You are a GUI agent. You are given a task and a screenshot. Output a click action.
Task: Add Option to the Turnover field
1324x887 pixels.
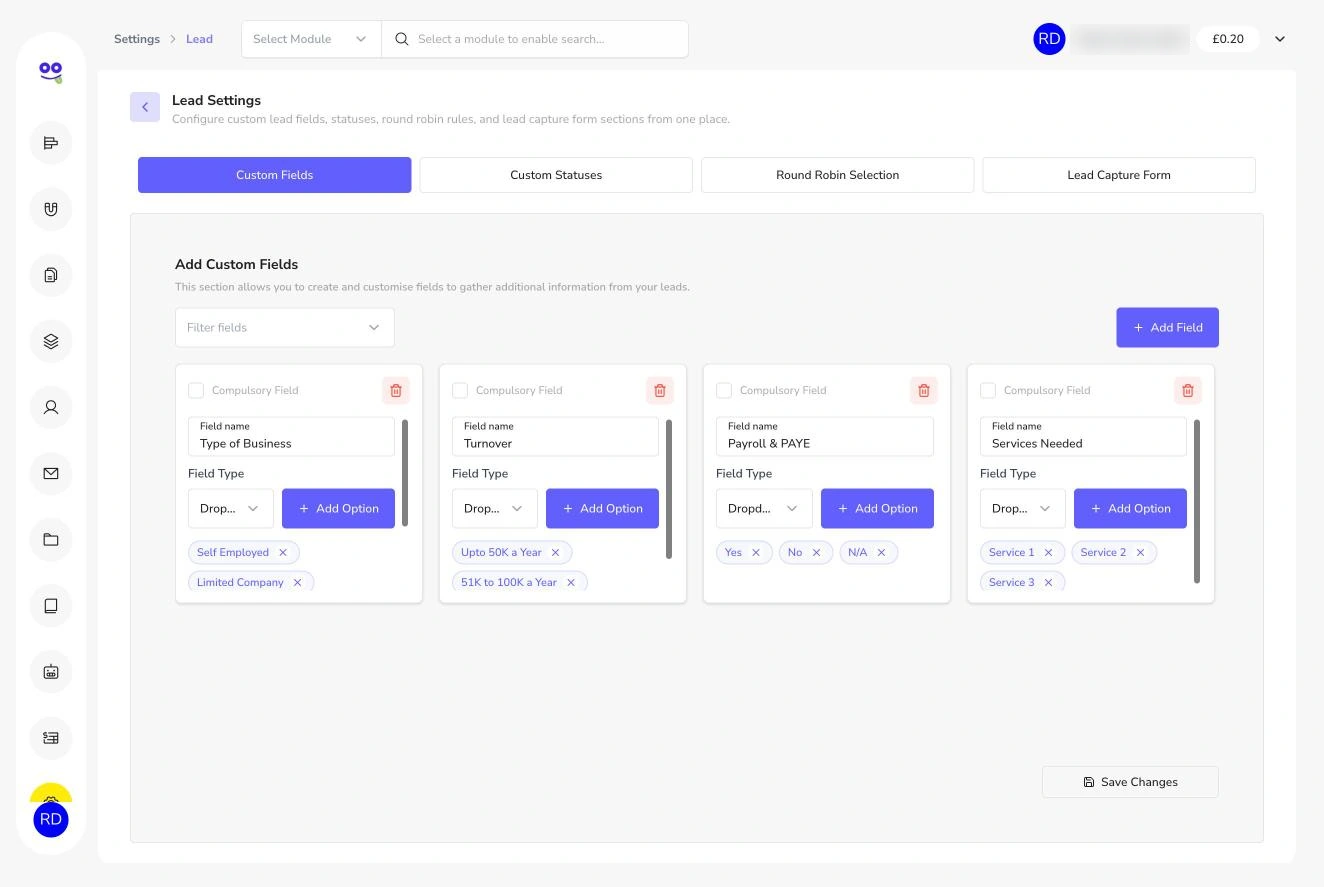pos(602,508)
